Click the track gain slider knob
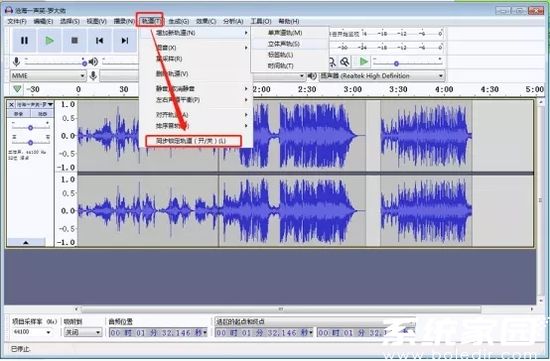 click(31, 128)
